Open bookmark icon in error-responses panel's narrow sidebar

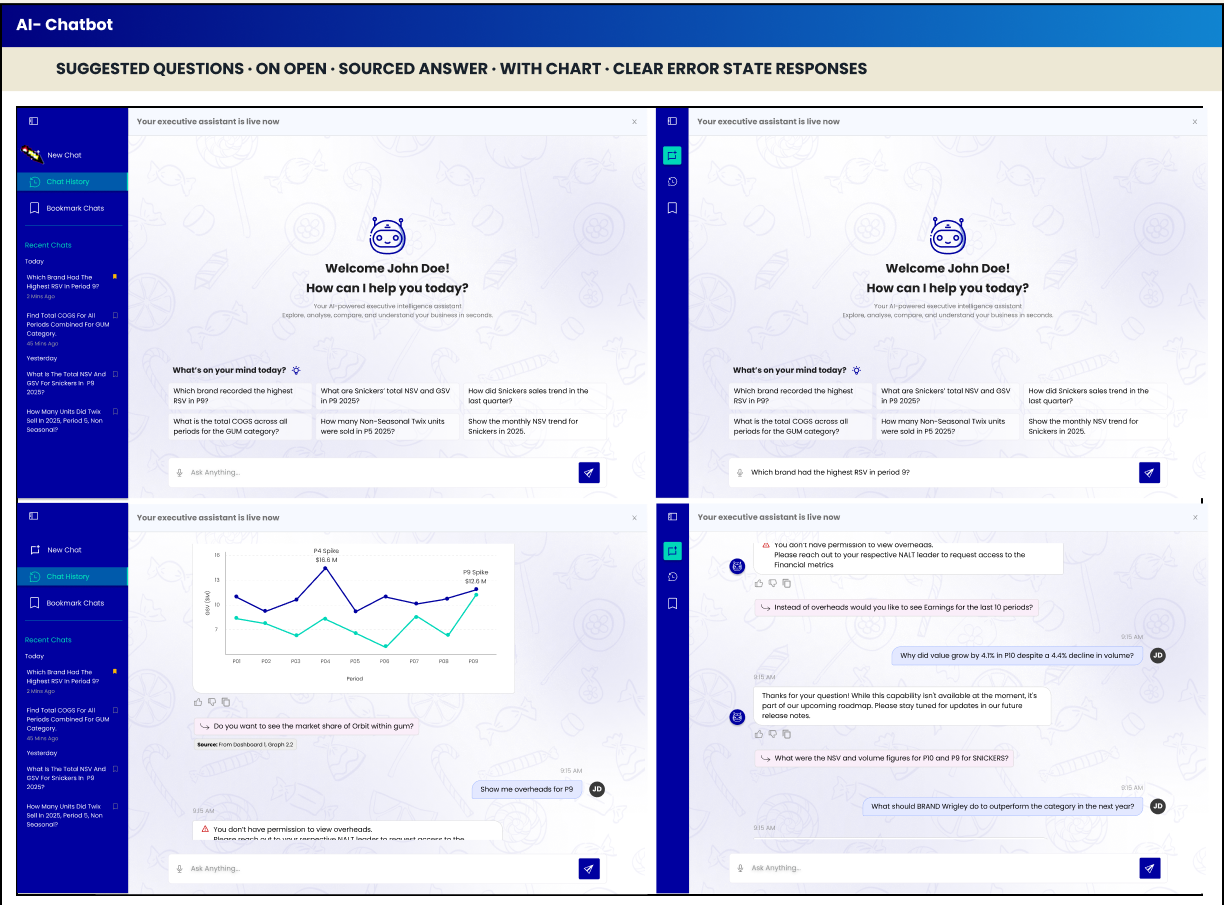coord(672,603)
